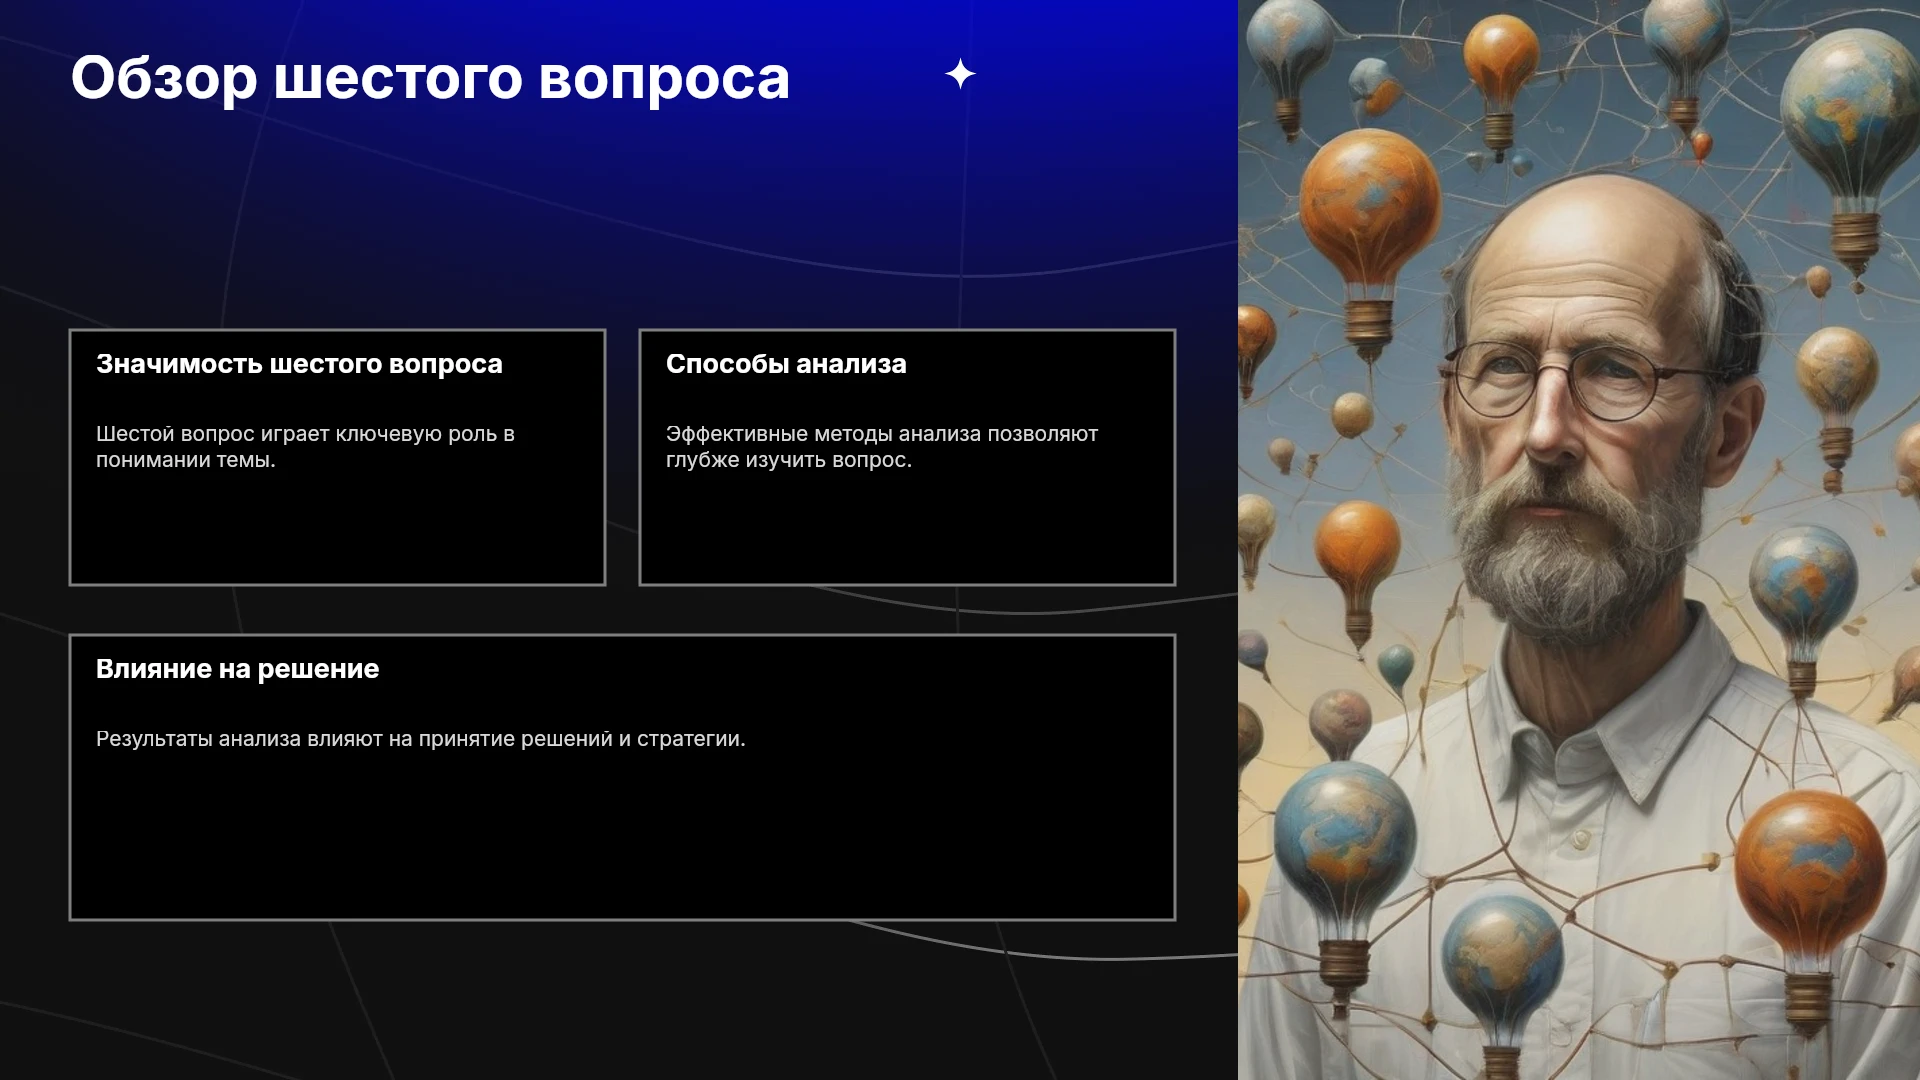
Task: Select the "Способы анализа" card heading
Action: [x=786, y=364]
